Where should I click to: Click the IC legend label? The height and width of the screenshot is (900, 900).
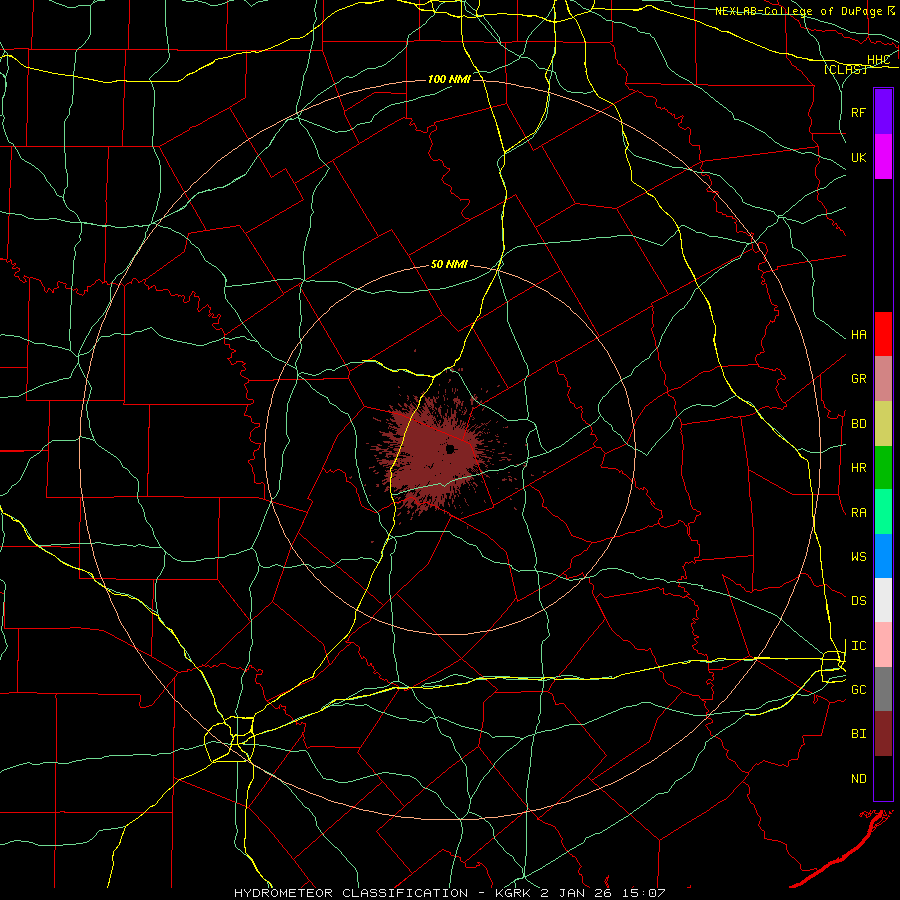point(859,646)
